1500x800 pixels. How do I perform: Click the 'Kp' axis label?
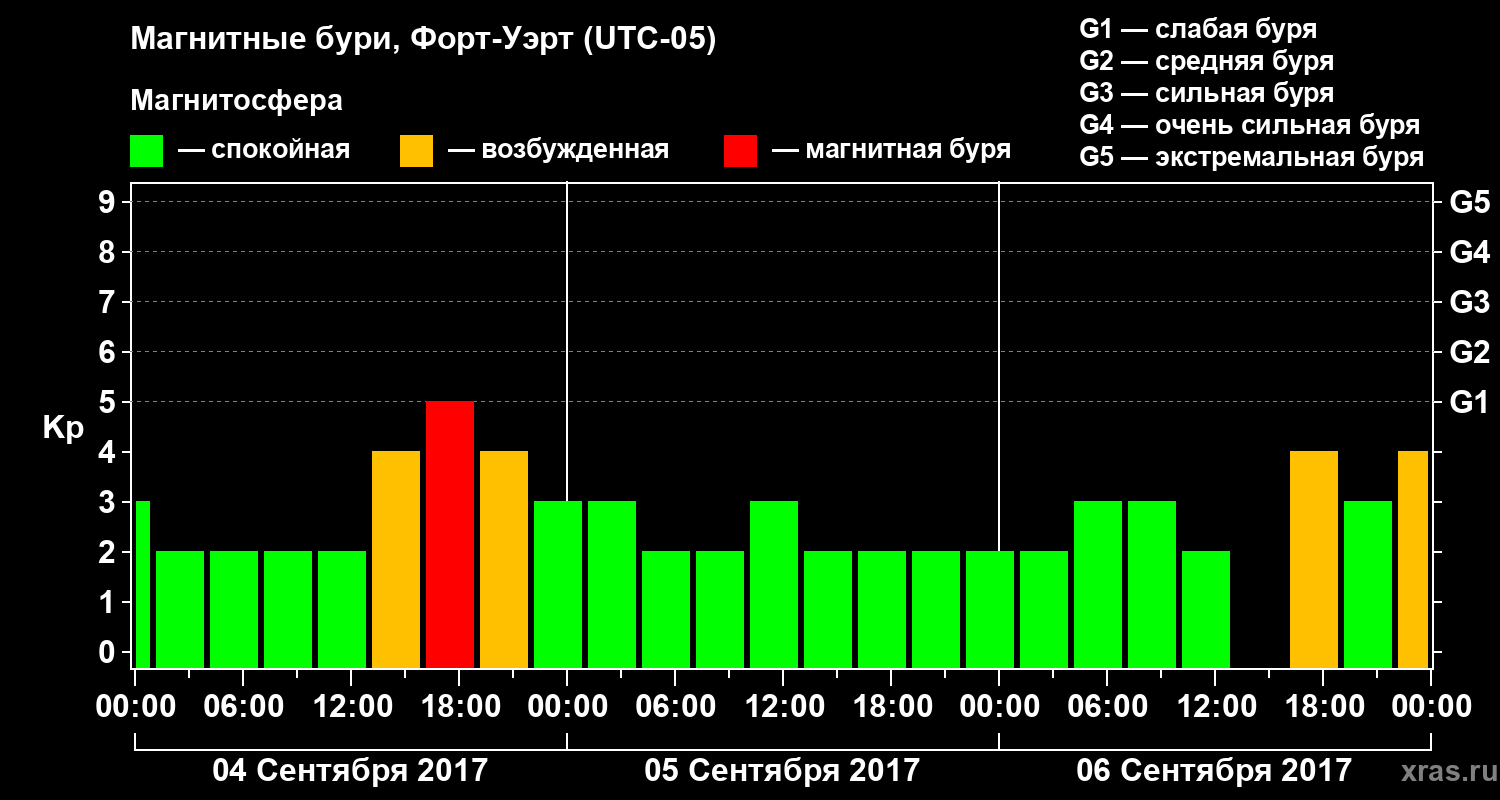tap(63, 428)
